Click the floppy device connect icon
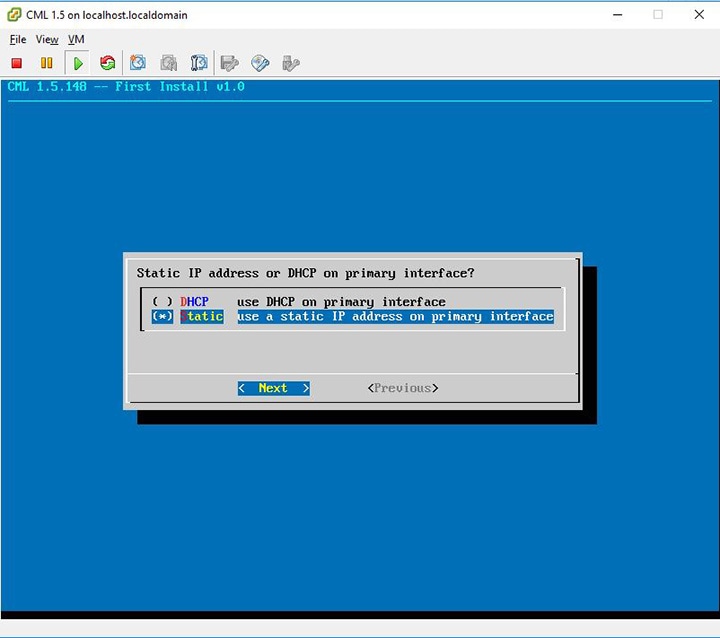This screenshot has width=720, height=638. pos(229,63)
